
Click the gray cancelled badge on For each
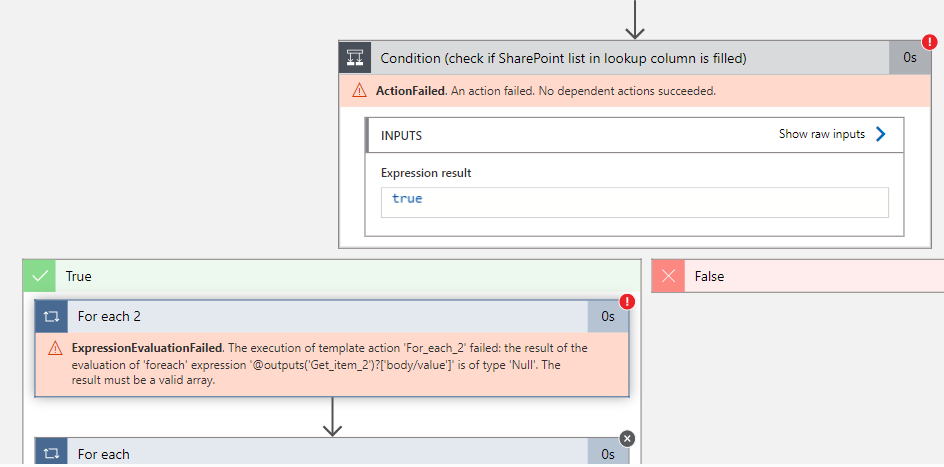point(627,438)
